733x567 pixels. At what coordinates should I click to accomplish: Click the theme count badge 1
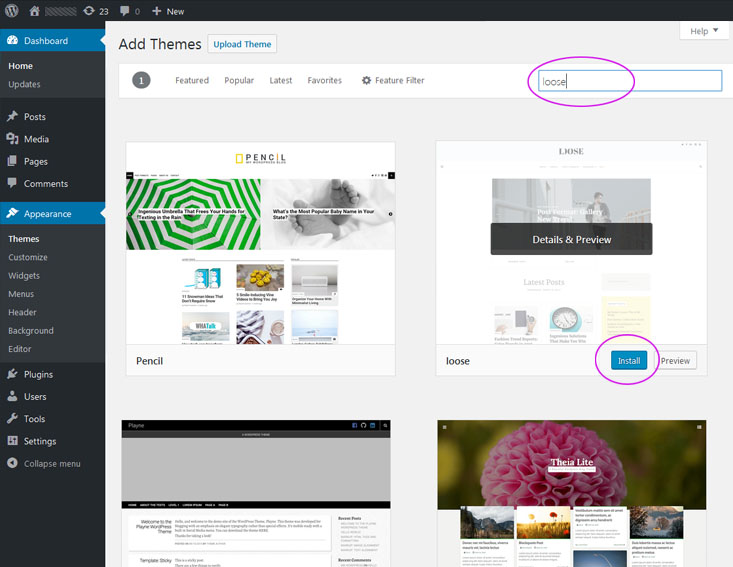click(x=141, y=80)
